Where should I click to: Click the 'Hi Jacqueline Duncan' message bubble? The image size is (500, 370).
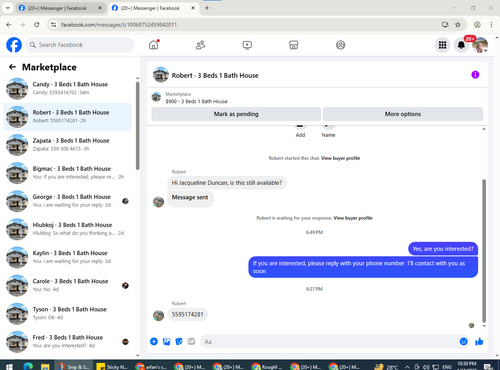[227, 183]
